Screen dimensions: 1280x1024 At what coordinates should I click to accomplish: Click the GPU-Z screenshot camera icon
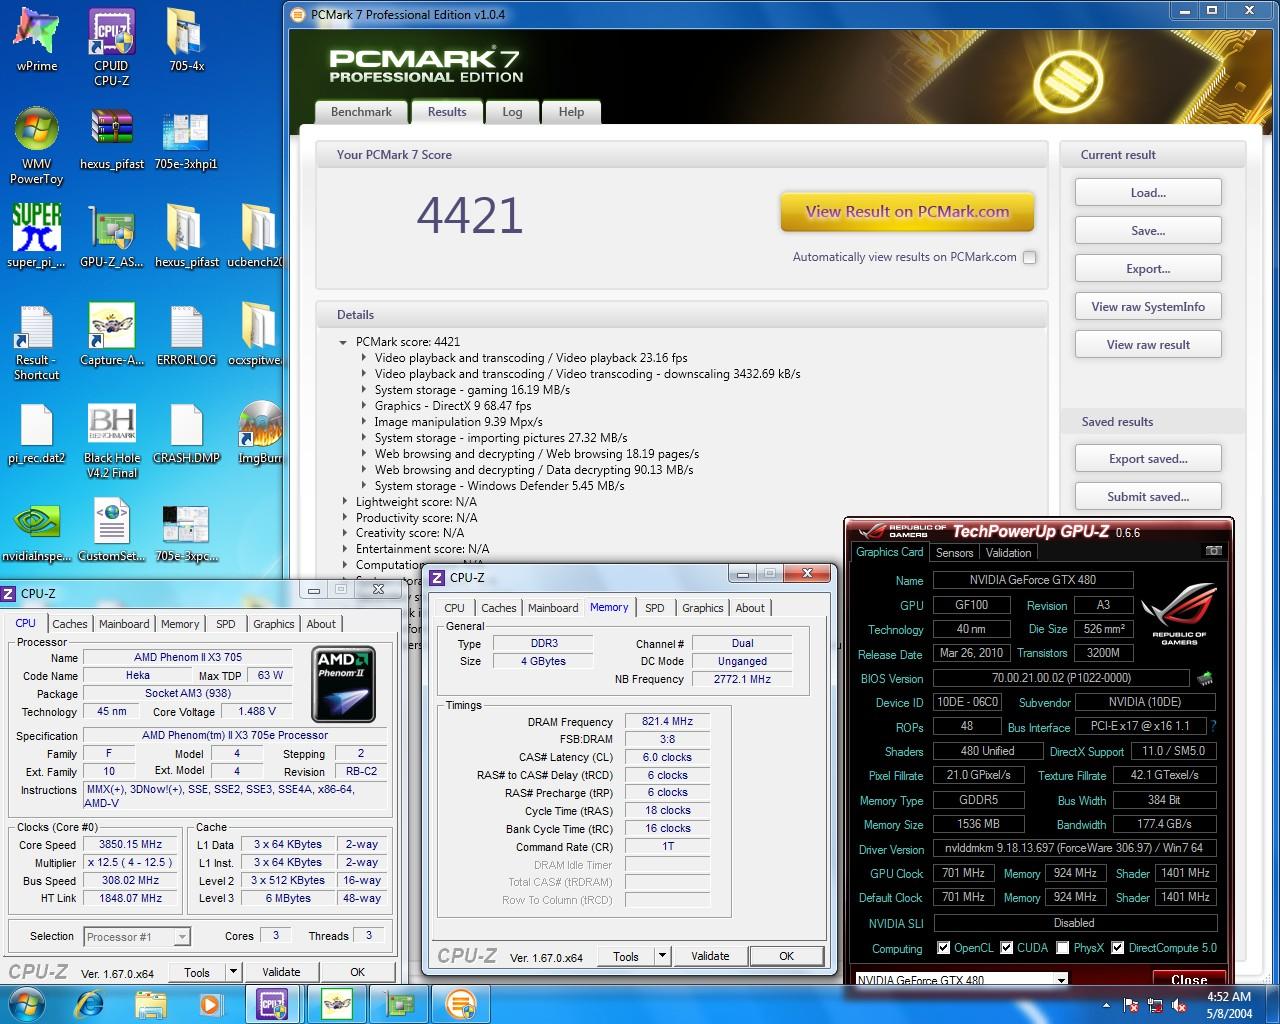coord(1213,551)
